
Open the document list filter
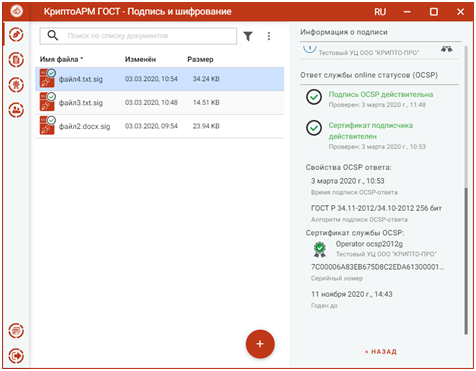click(248, 36)
